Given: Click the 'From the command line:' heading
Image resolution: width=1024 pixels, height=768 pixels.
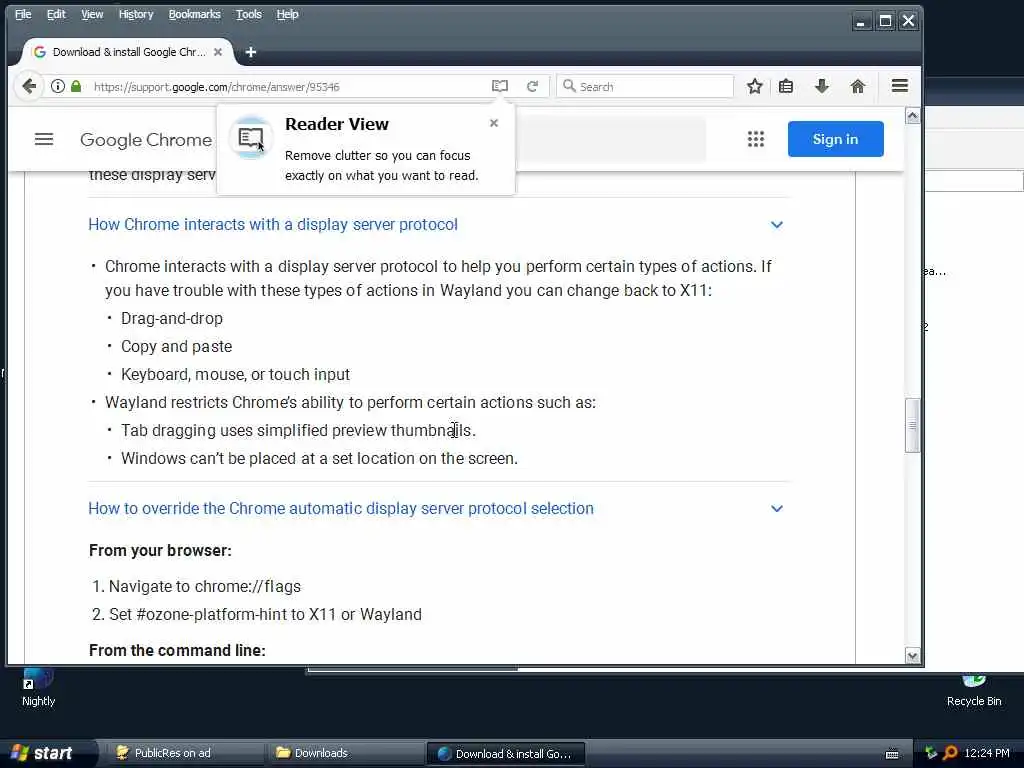Looking at the screenshot, I should [177, 650].
